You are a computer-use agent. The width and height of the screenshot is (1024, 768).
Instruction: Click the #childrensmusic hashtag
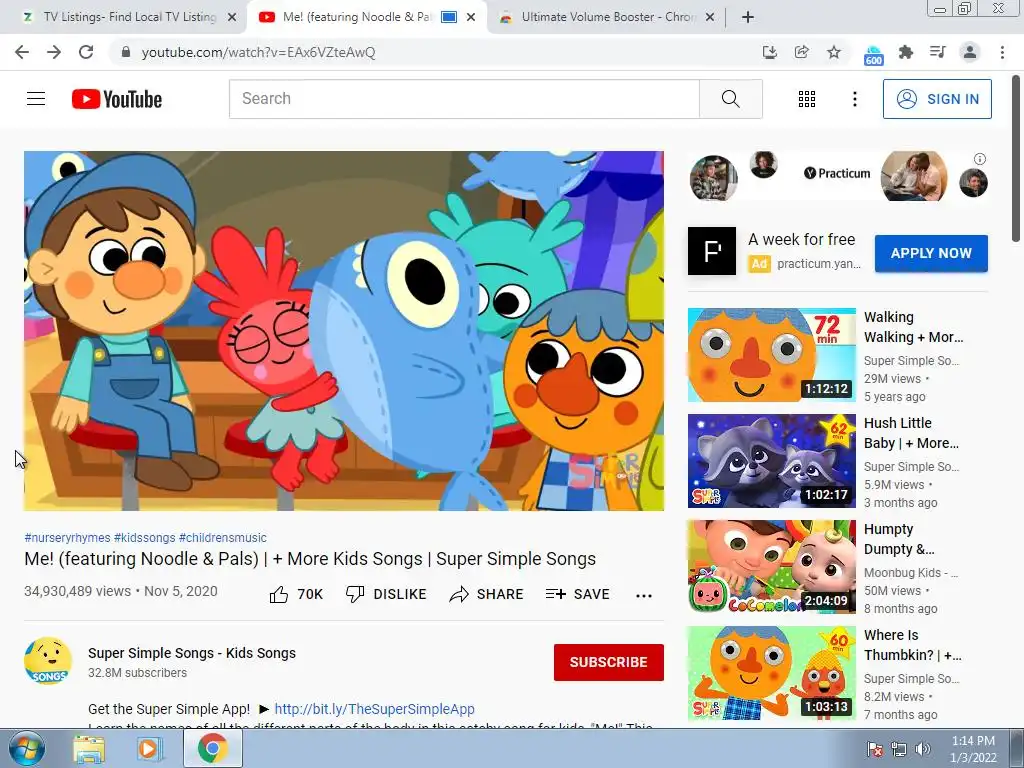[x=223, y=537]
